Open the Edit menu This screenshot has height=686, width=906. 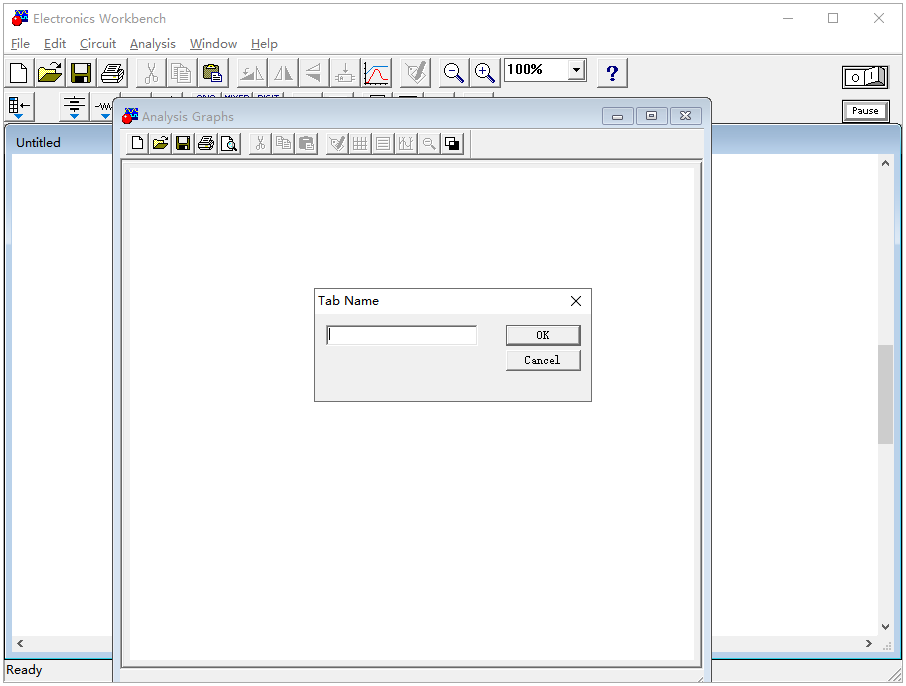pyautogui.click(x=55, y=44)
